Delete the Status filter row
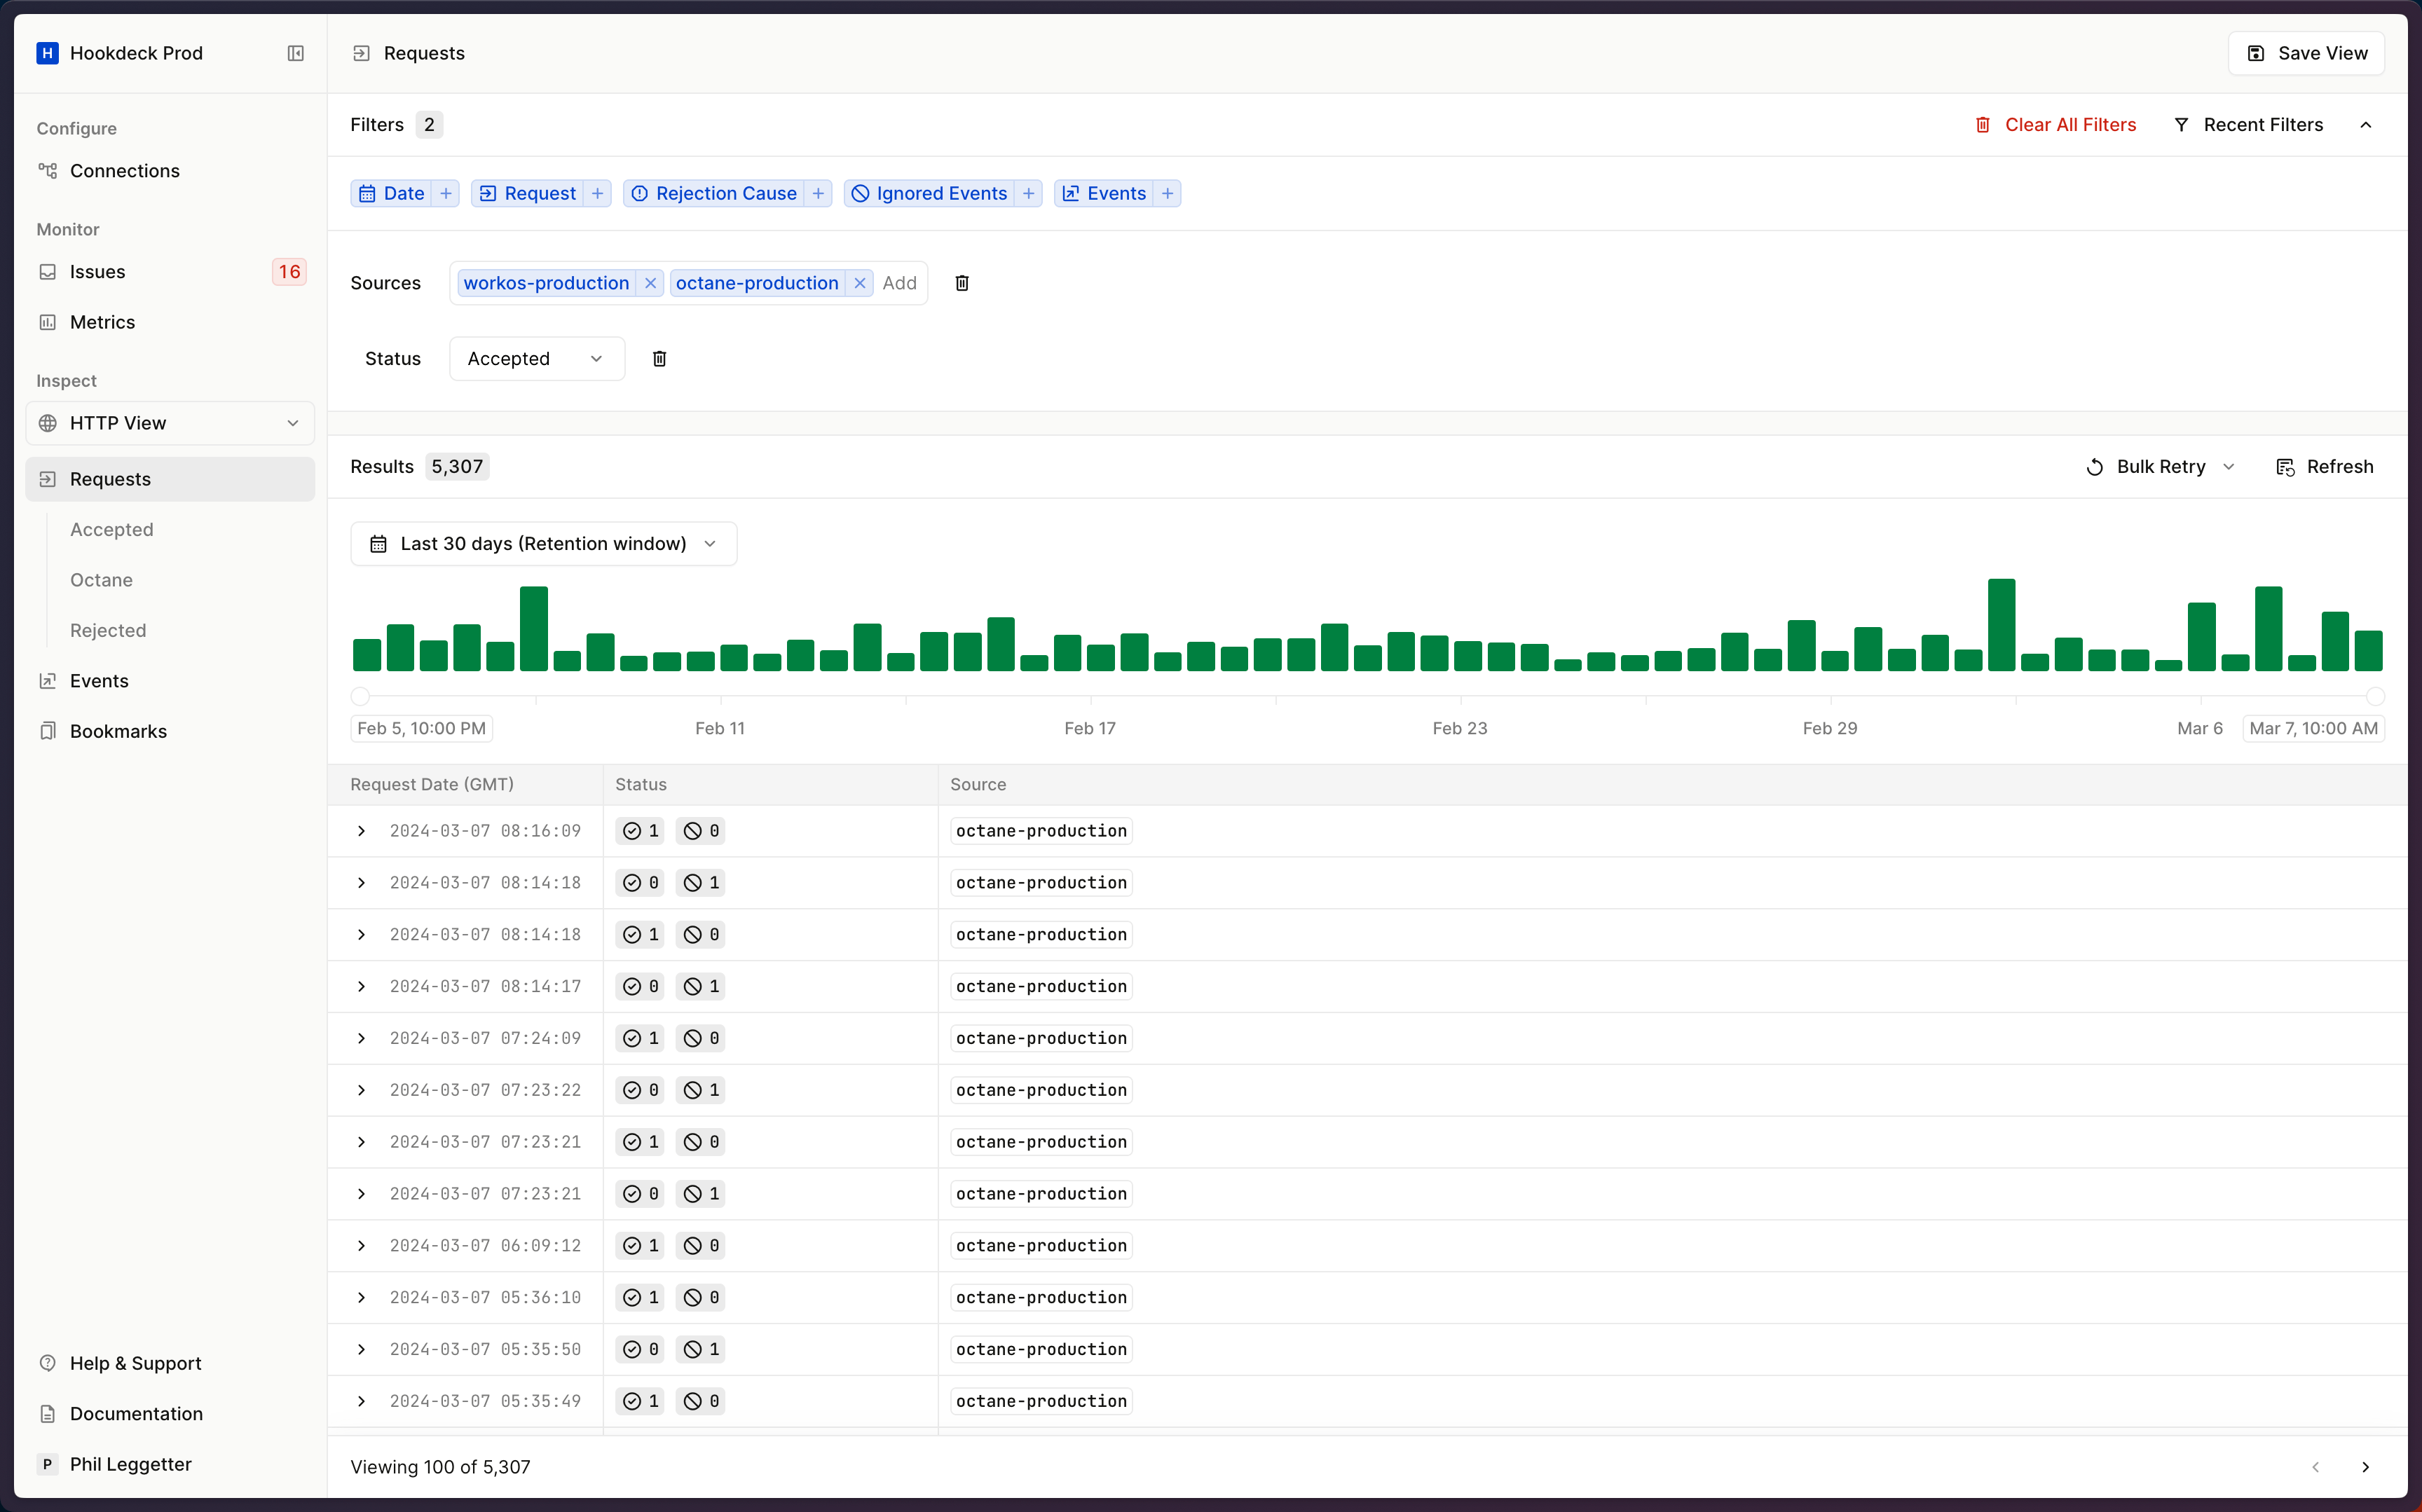 659,359
